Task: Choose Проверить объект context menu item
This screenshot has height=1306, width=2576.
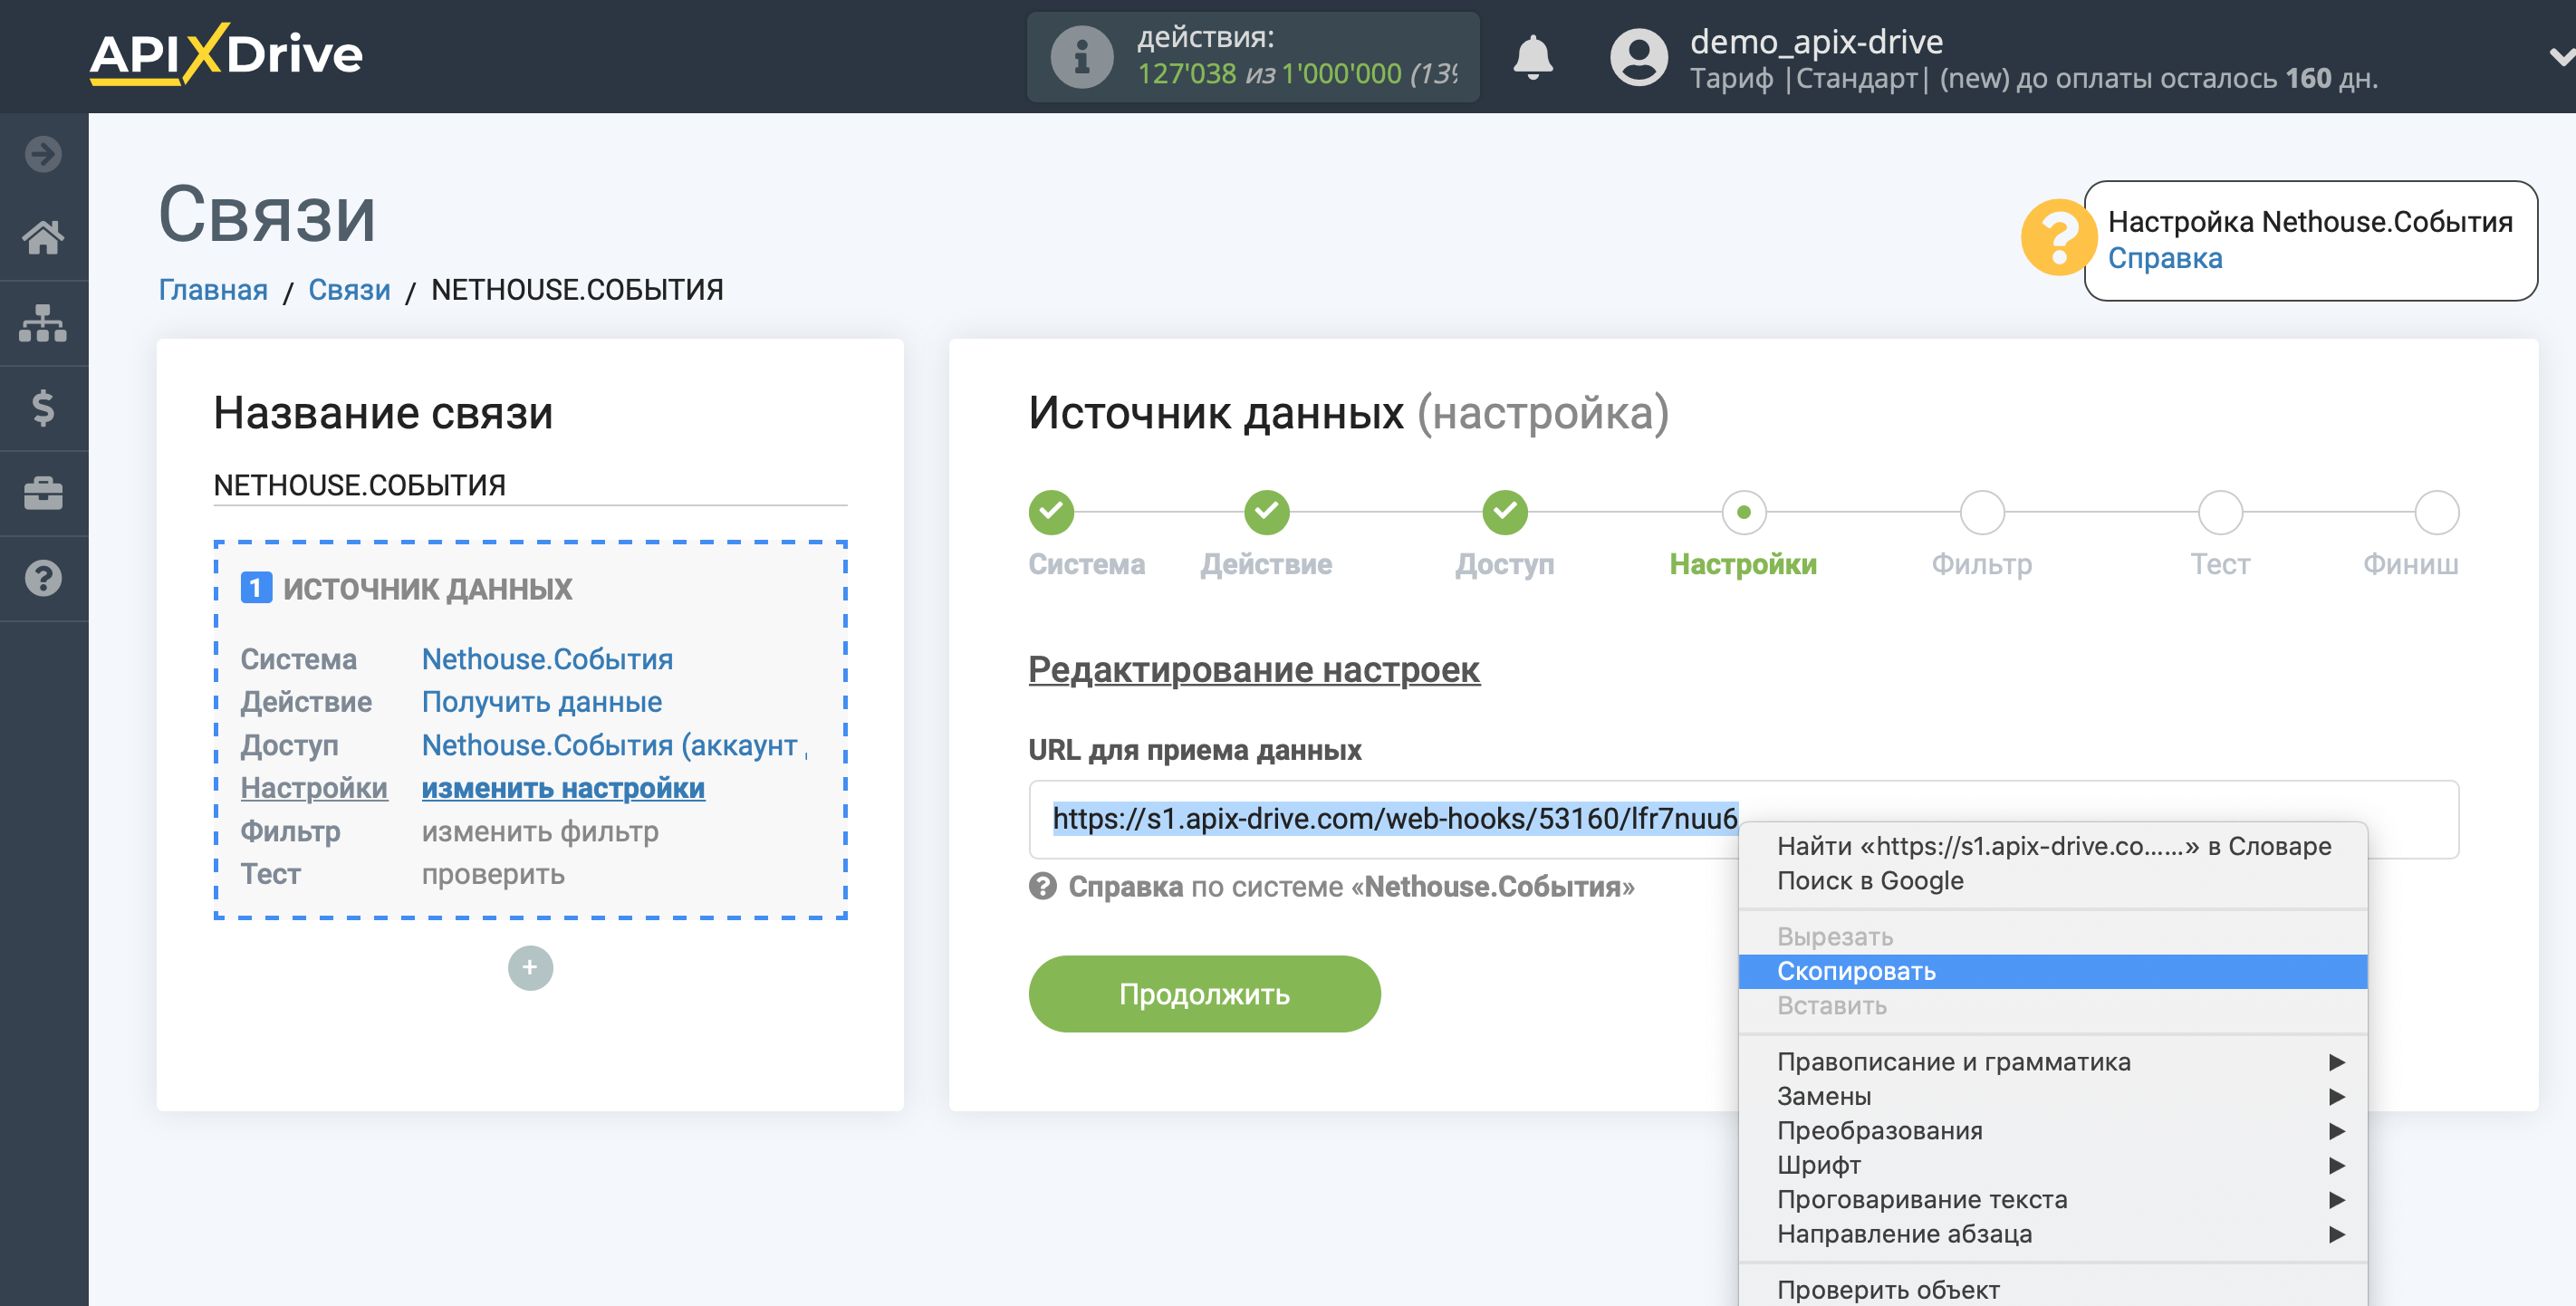Action: point(2053,1290)
